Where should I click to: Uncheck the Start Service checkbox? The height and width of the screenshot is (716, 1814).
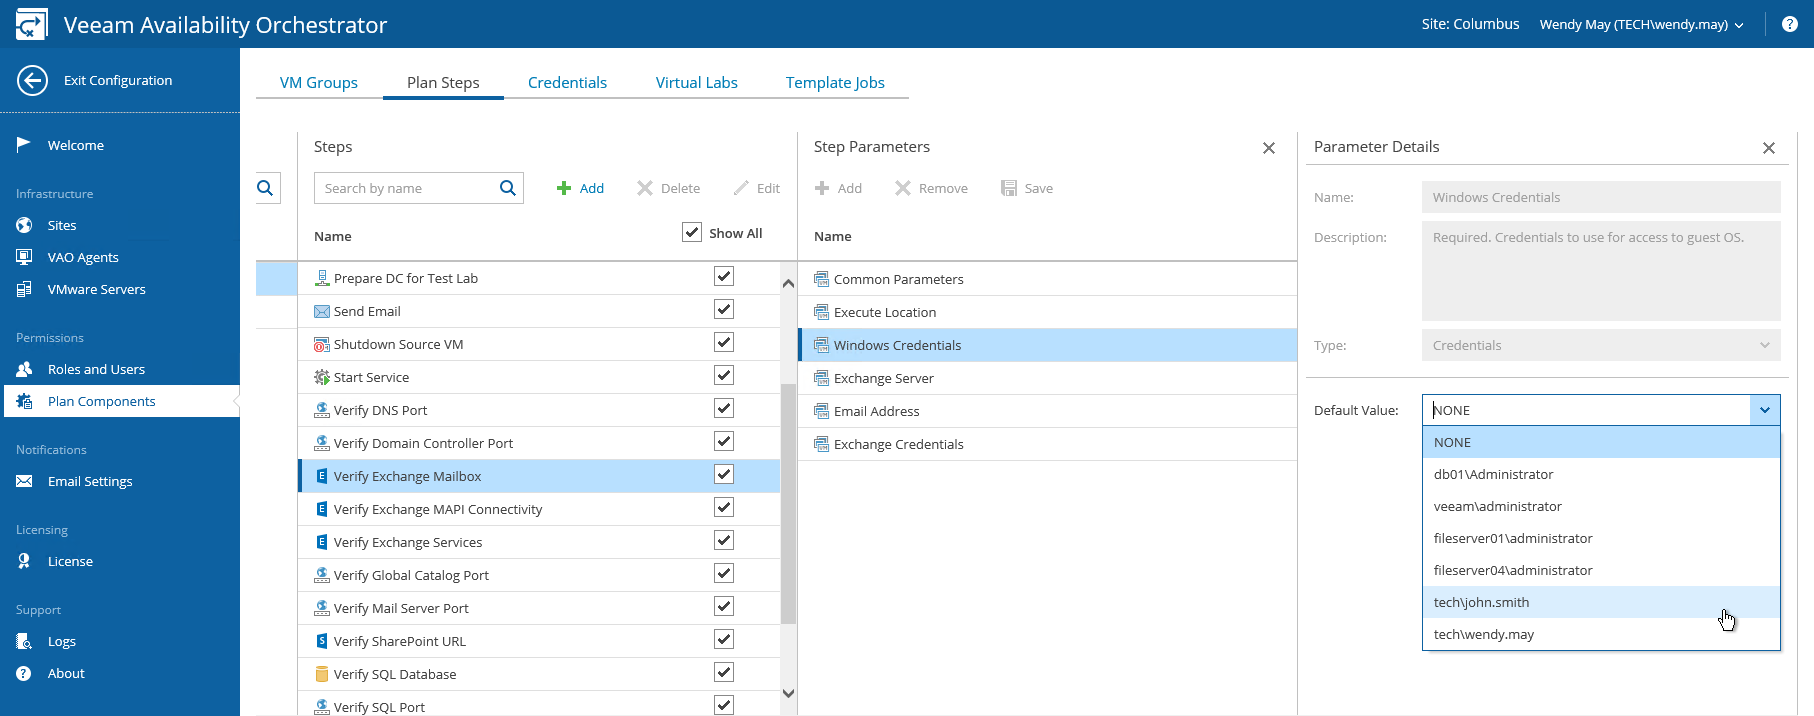coord(724,375)
